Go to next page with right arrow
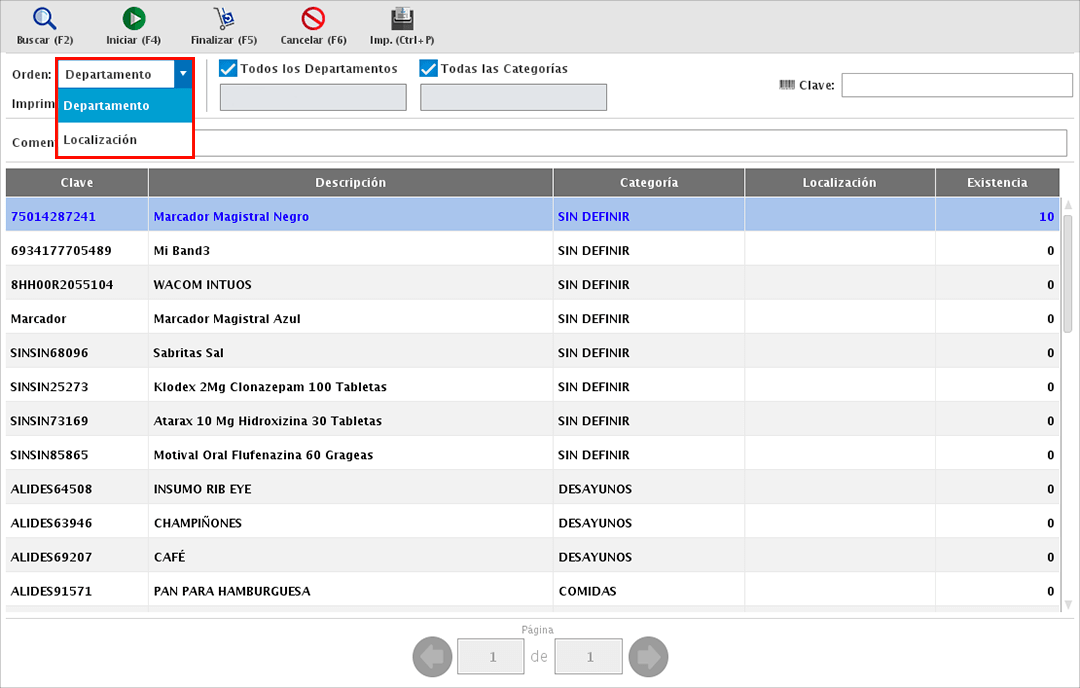Viewport: 1080px width, 688px height. click(650, 657)
